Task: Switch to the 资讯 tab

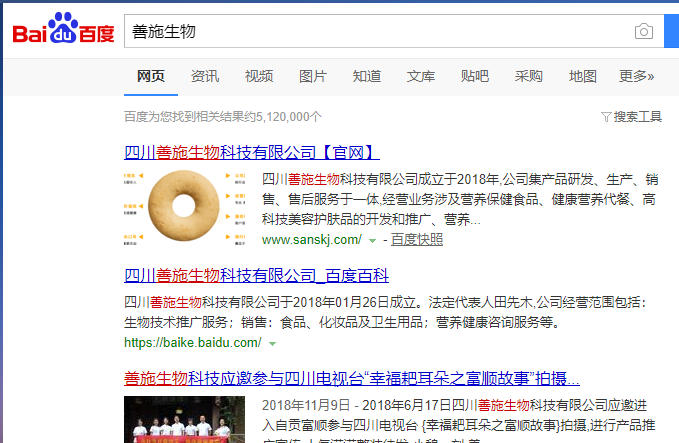Action: pos(205,76)
